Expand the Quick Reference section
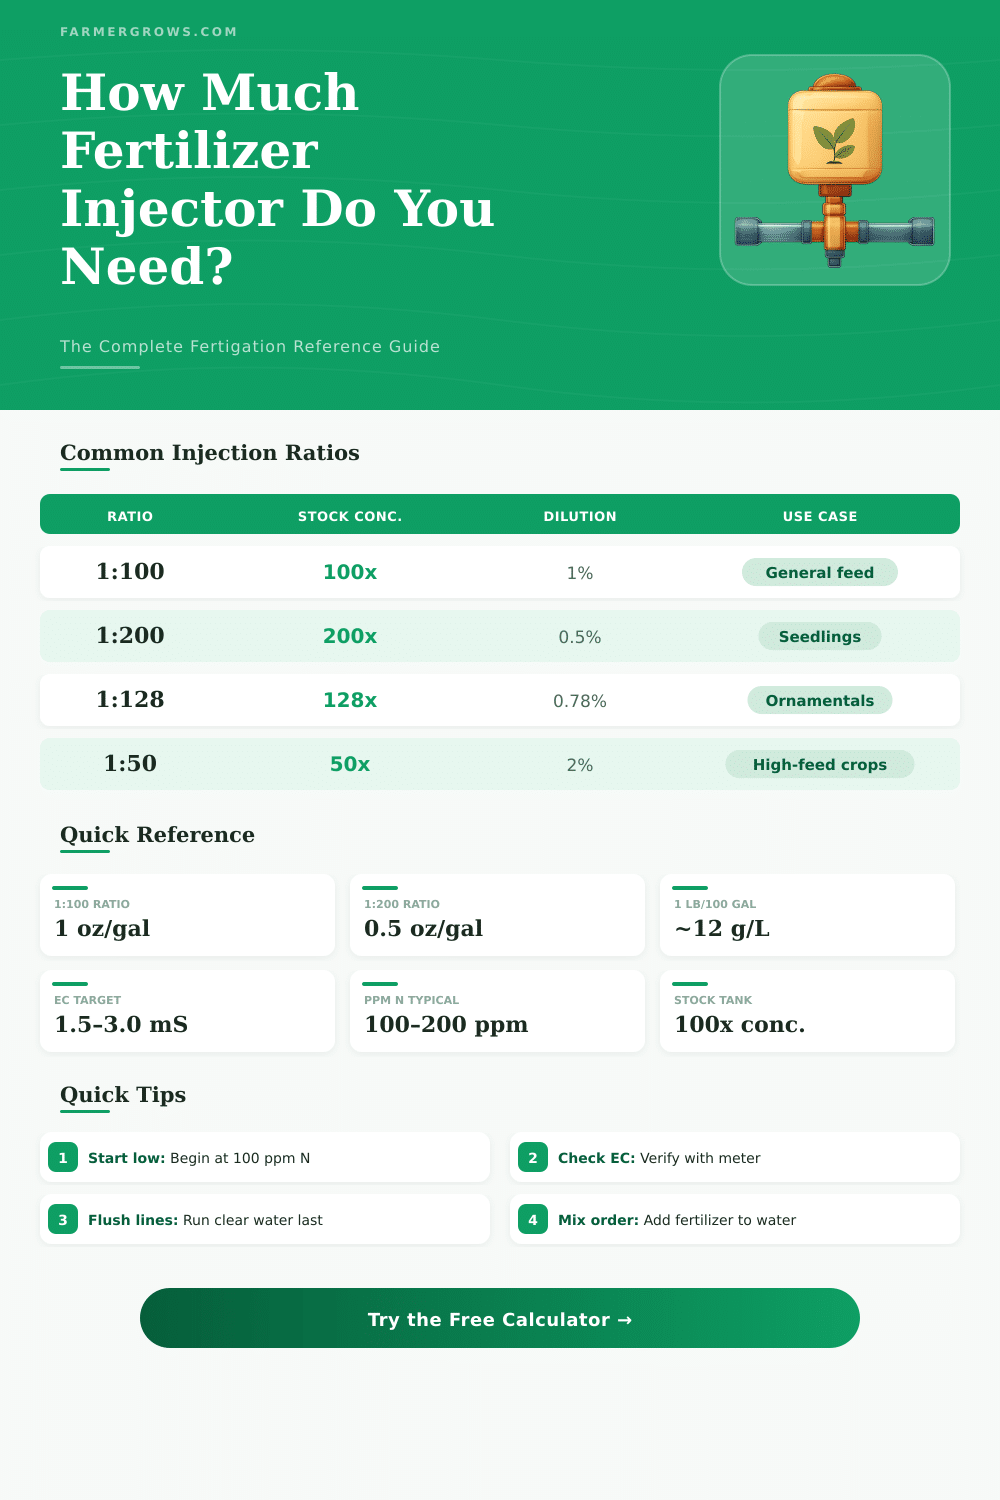 tap(157, 835)
